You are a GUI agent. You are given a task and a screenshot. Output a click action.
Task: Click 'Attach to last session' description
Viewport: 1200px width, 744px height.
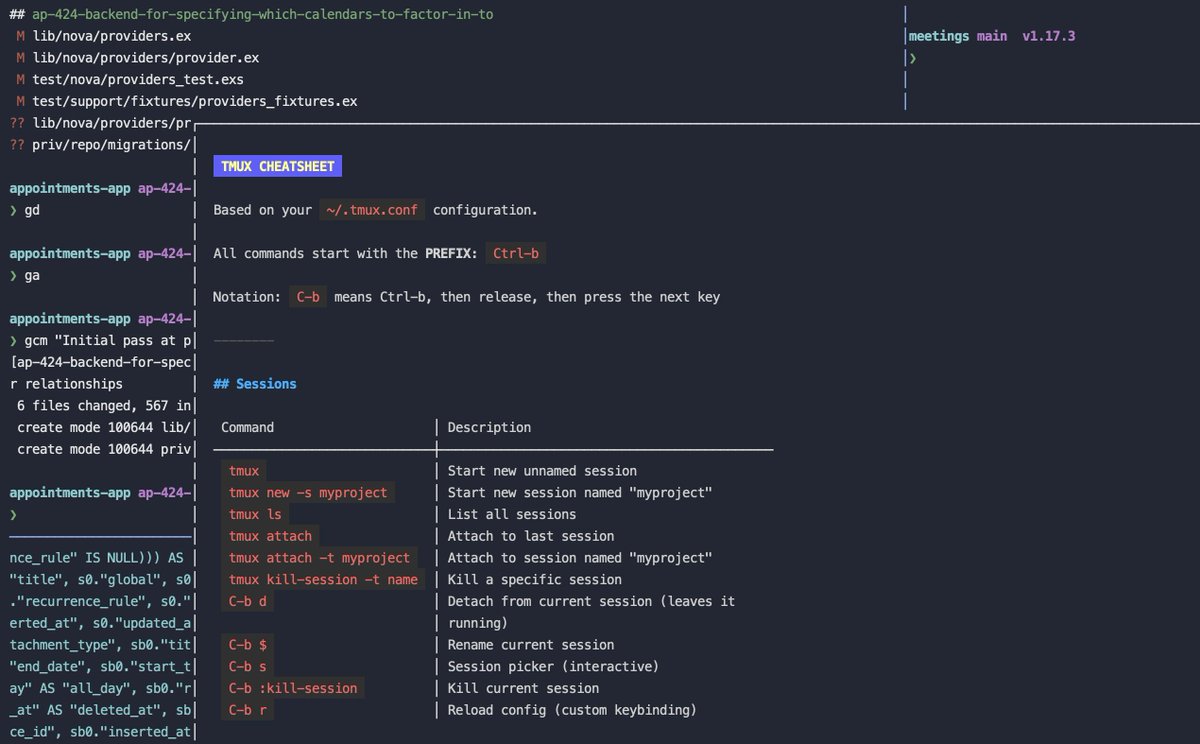pyautogui.click(x=531, y=536)
